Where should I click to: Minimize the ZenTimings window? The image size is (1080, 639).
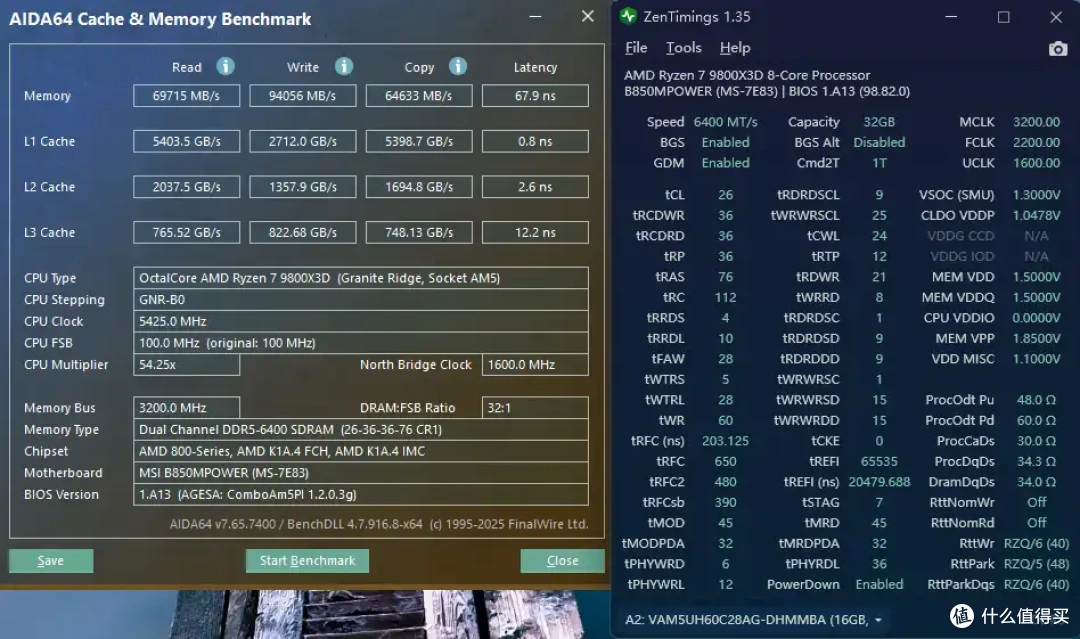951,17
